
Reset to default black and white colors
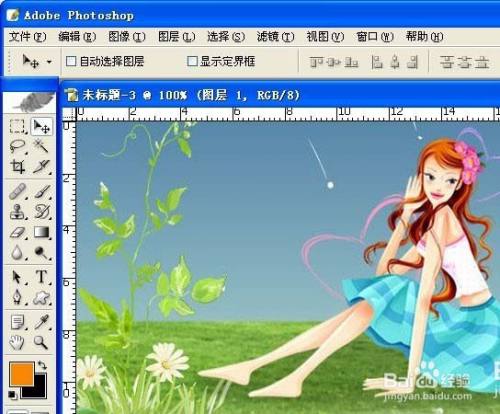pos(12,395)
